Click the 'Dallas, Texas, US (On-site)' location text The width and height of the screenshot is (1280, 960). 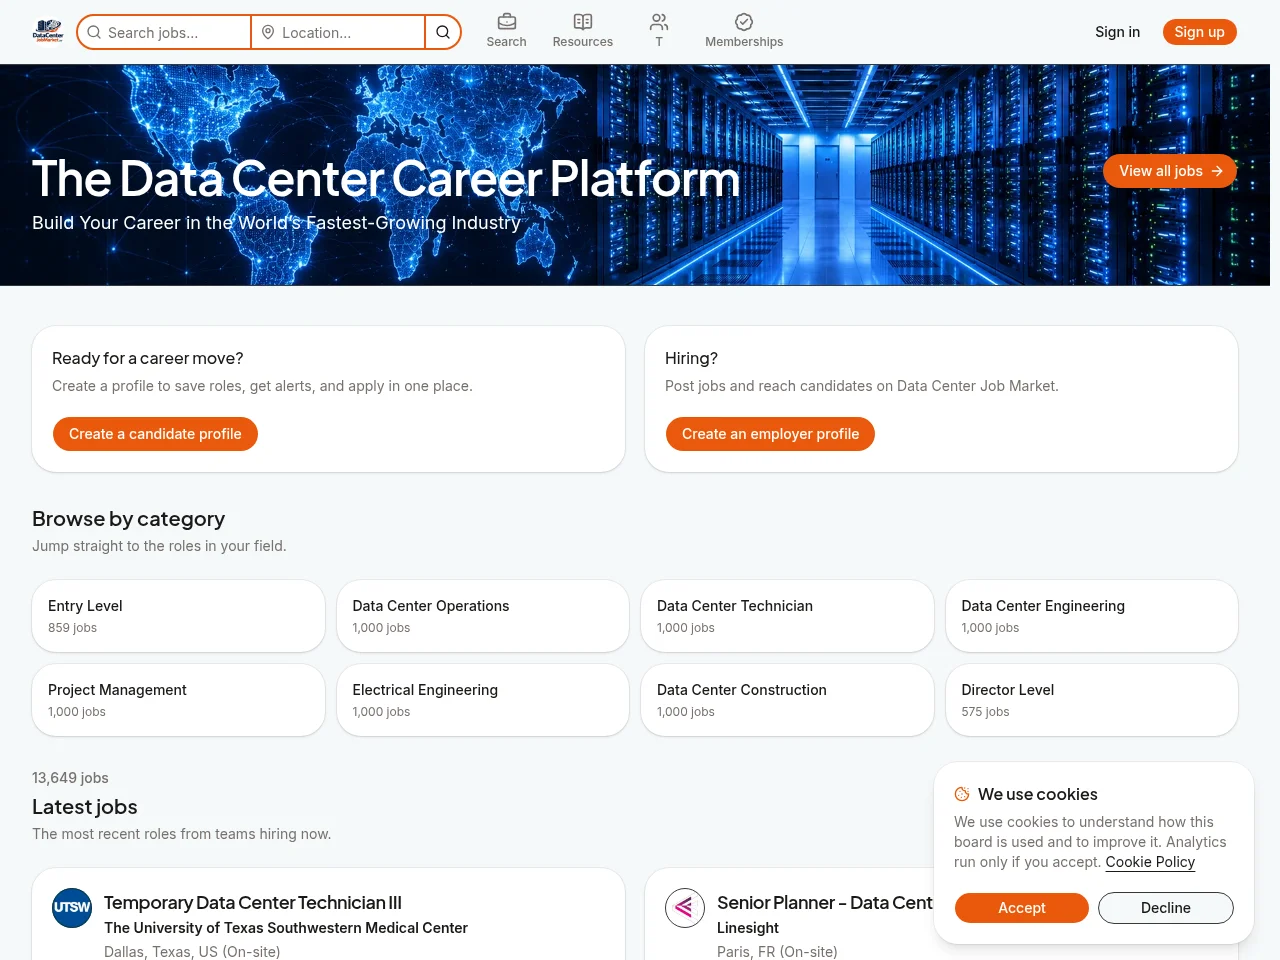pos(192,952)
